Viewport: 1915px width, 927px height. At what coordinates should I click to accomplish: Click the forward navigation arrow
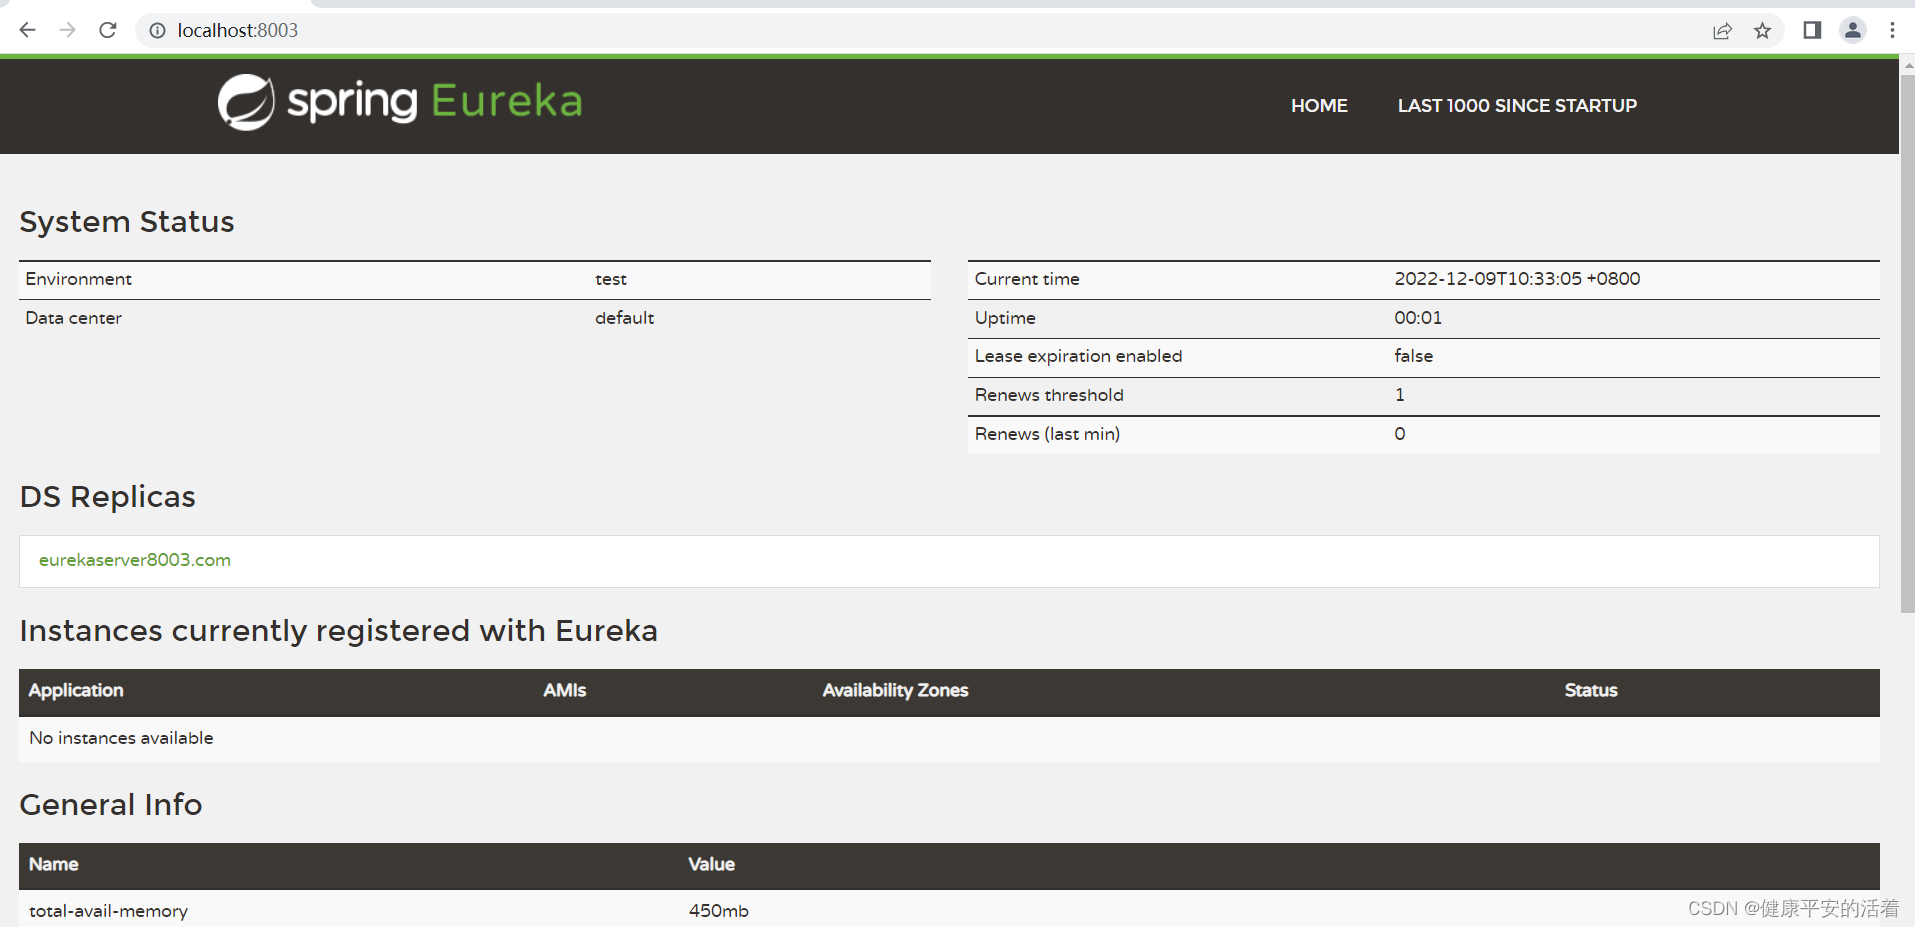click(x=67, y=30)
